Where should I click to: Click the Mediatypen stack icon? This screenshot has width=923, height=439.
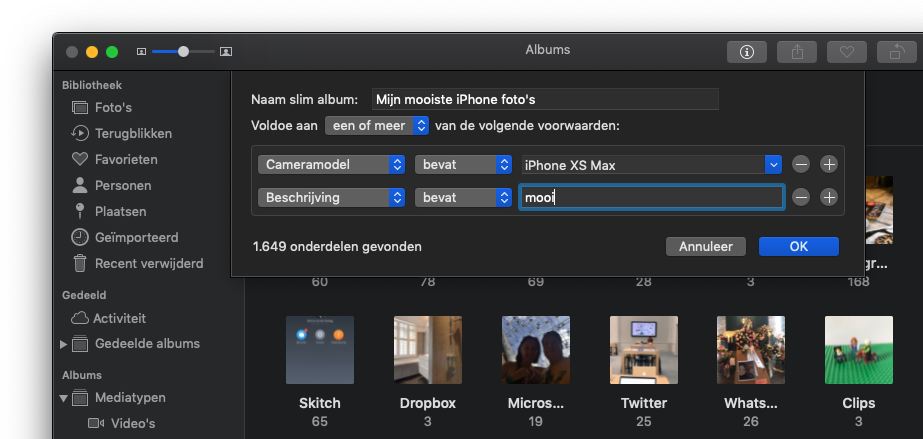pos(79,398)
